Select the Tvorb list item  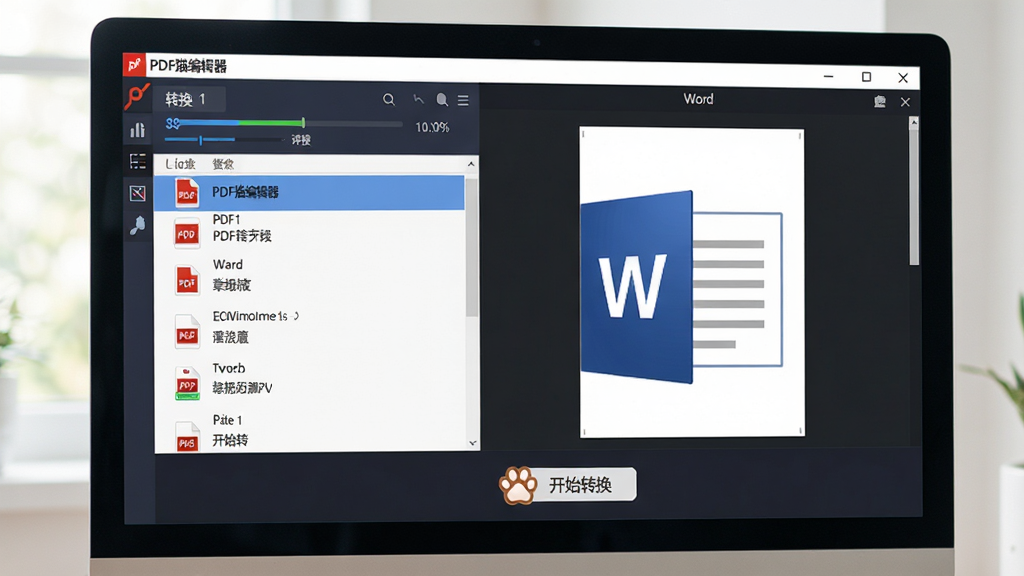pyautogui.click(x=309, y=379)
